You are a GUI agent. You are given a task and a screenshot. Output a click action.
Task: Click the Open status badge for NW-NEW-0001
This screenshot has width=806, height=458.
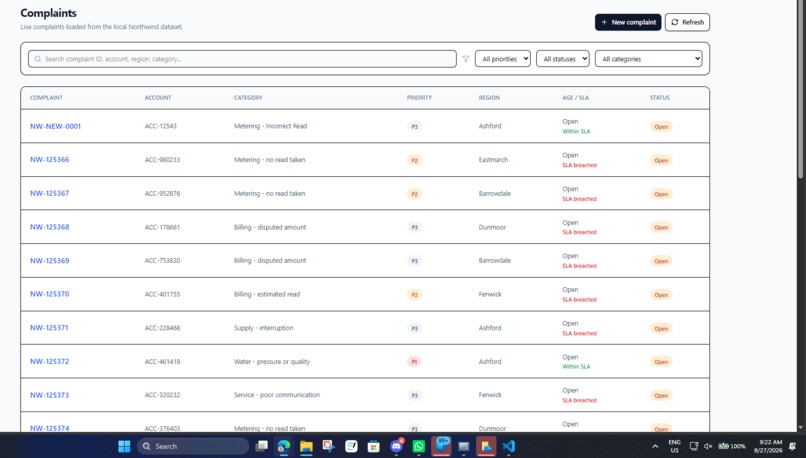661,126
